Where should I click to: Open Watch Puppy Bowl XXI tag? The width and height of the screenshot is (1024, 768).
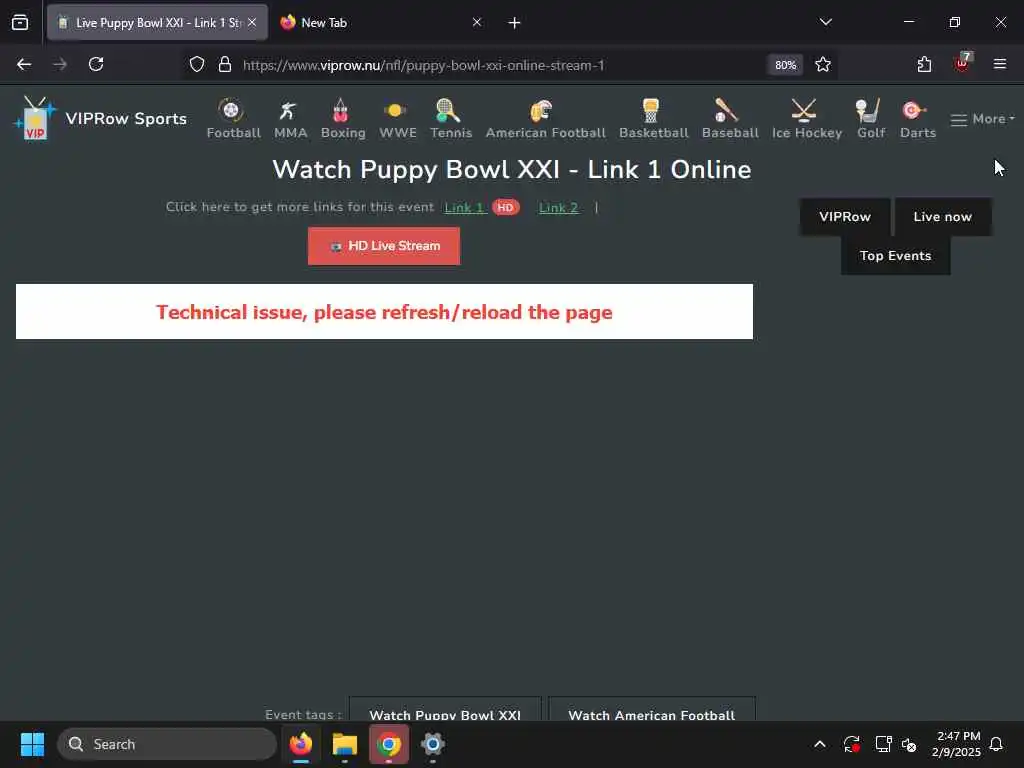pos(445,710)
